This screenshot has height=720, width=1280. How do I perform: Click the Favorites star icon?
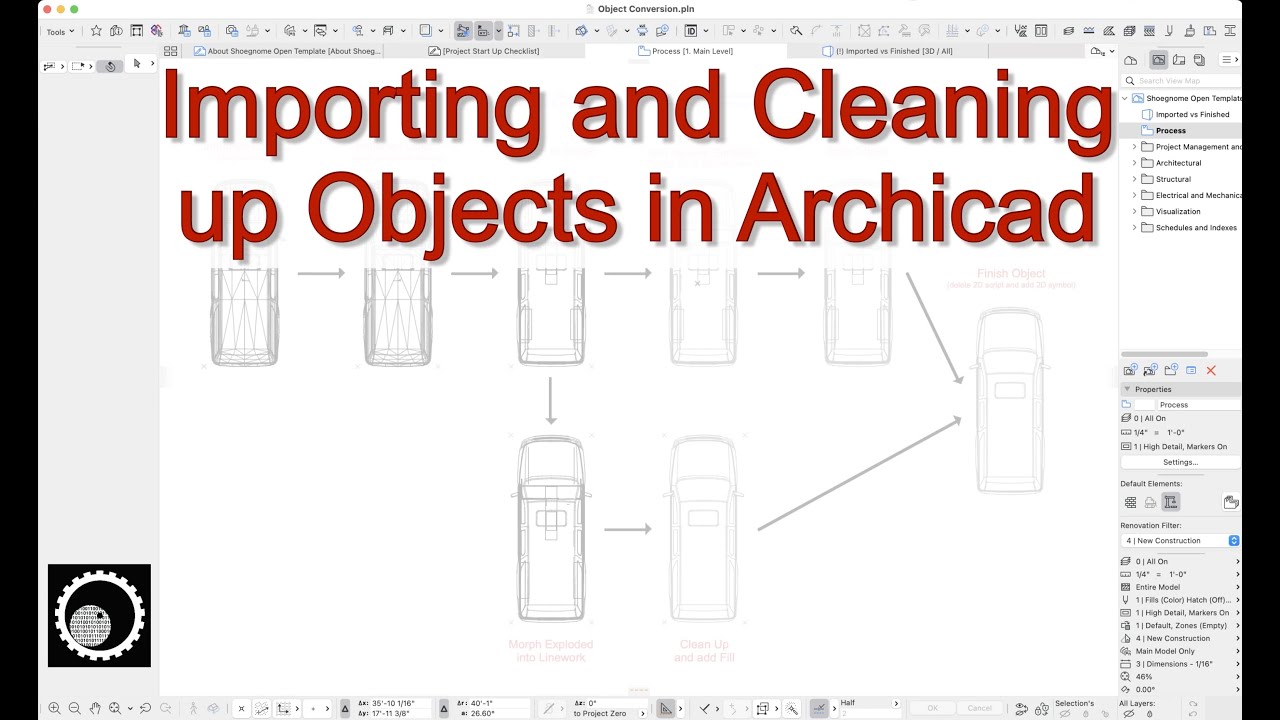point(96,31)
